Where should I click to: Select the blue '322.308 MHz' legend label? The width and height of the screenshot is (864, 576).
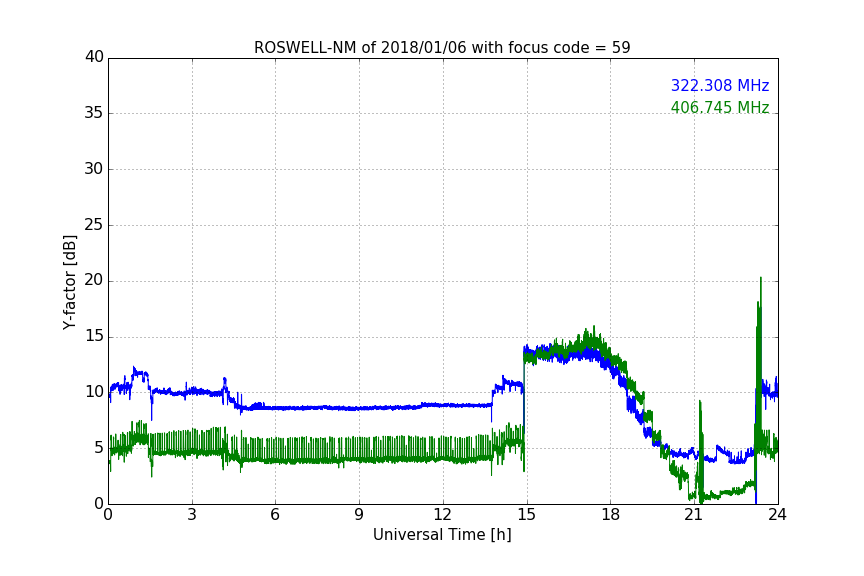pyautogui.click(x=720, y=85)
